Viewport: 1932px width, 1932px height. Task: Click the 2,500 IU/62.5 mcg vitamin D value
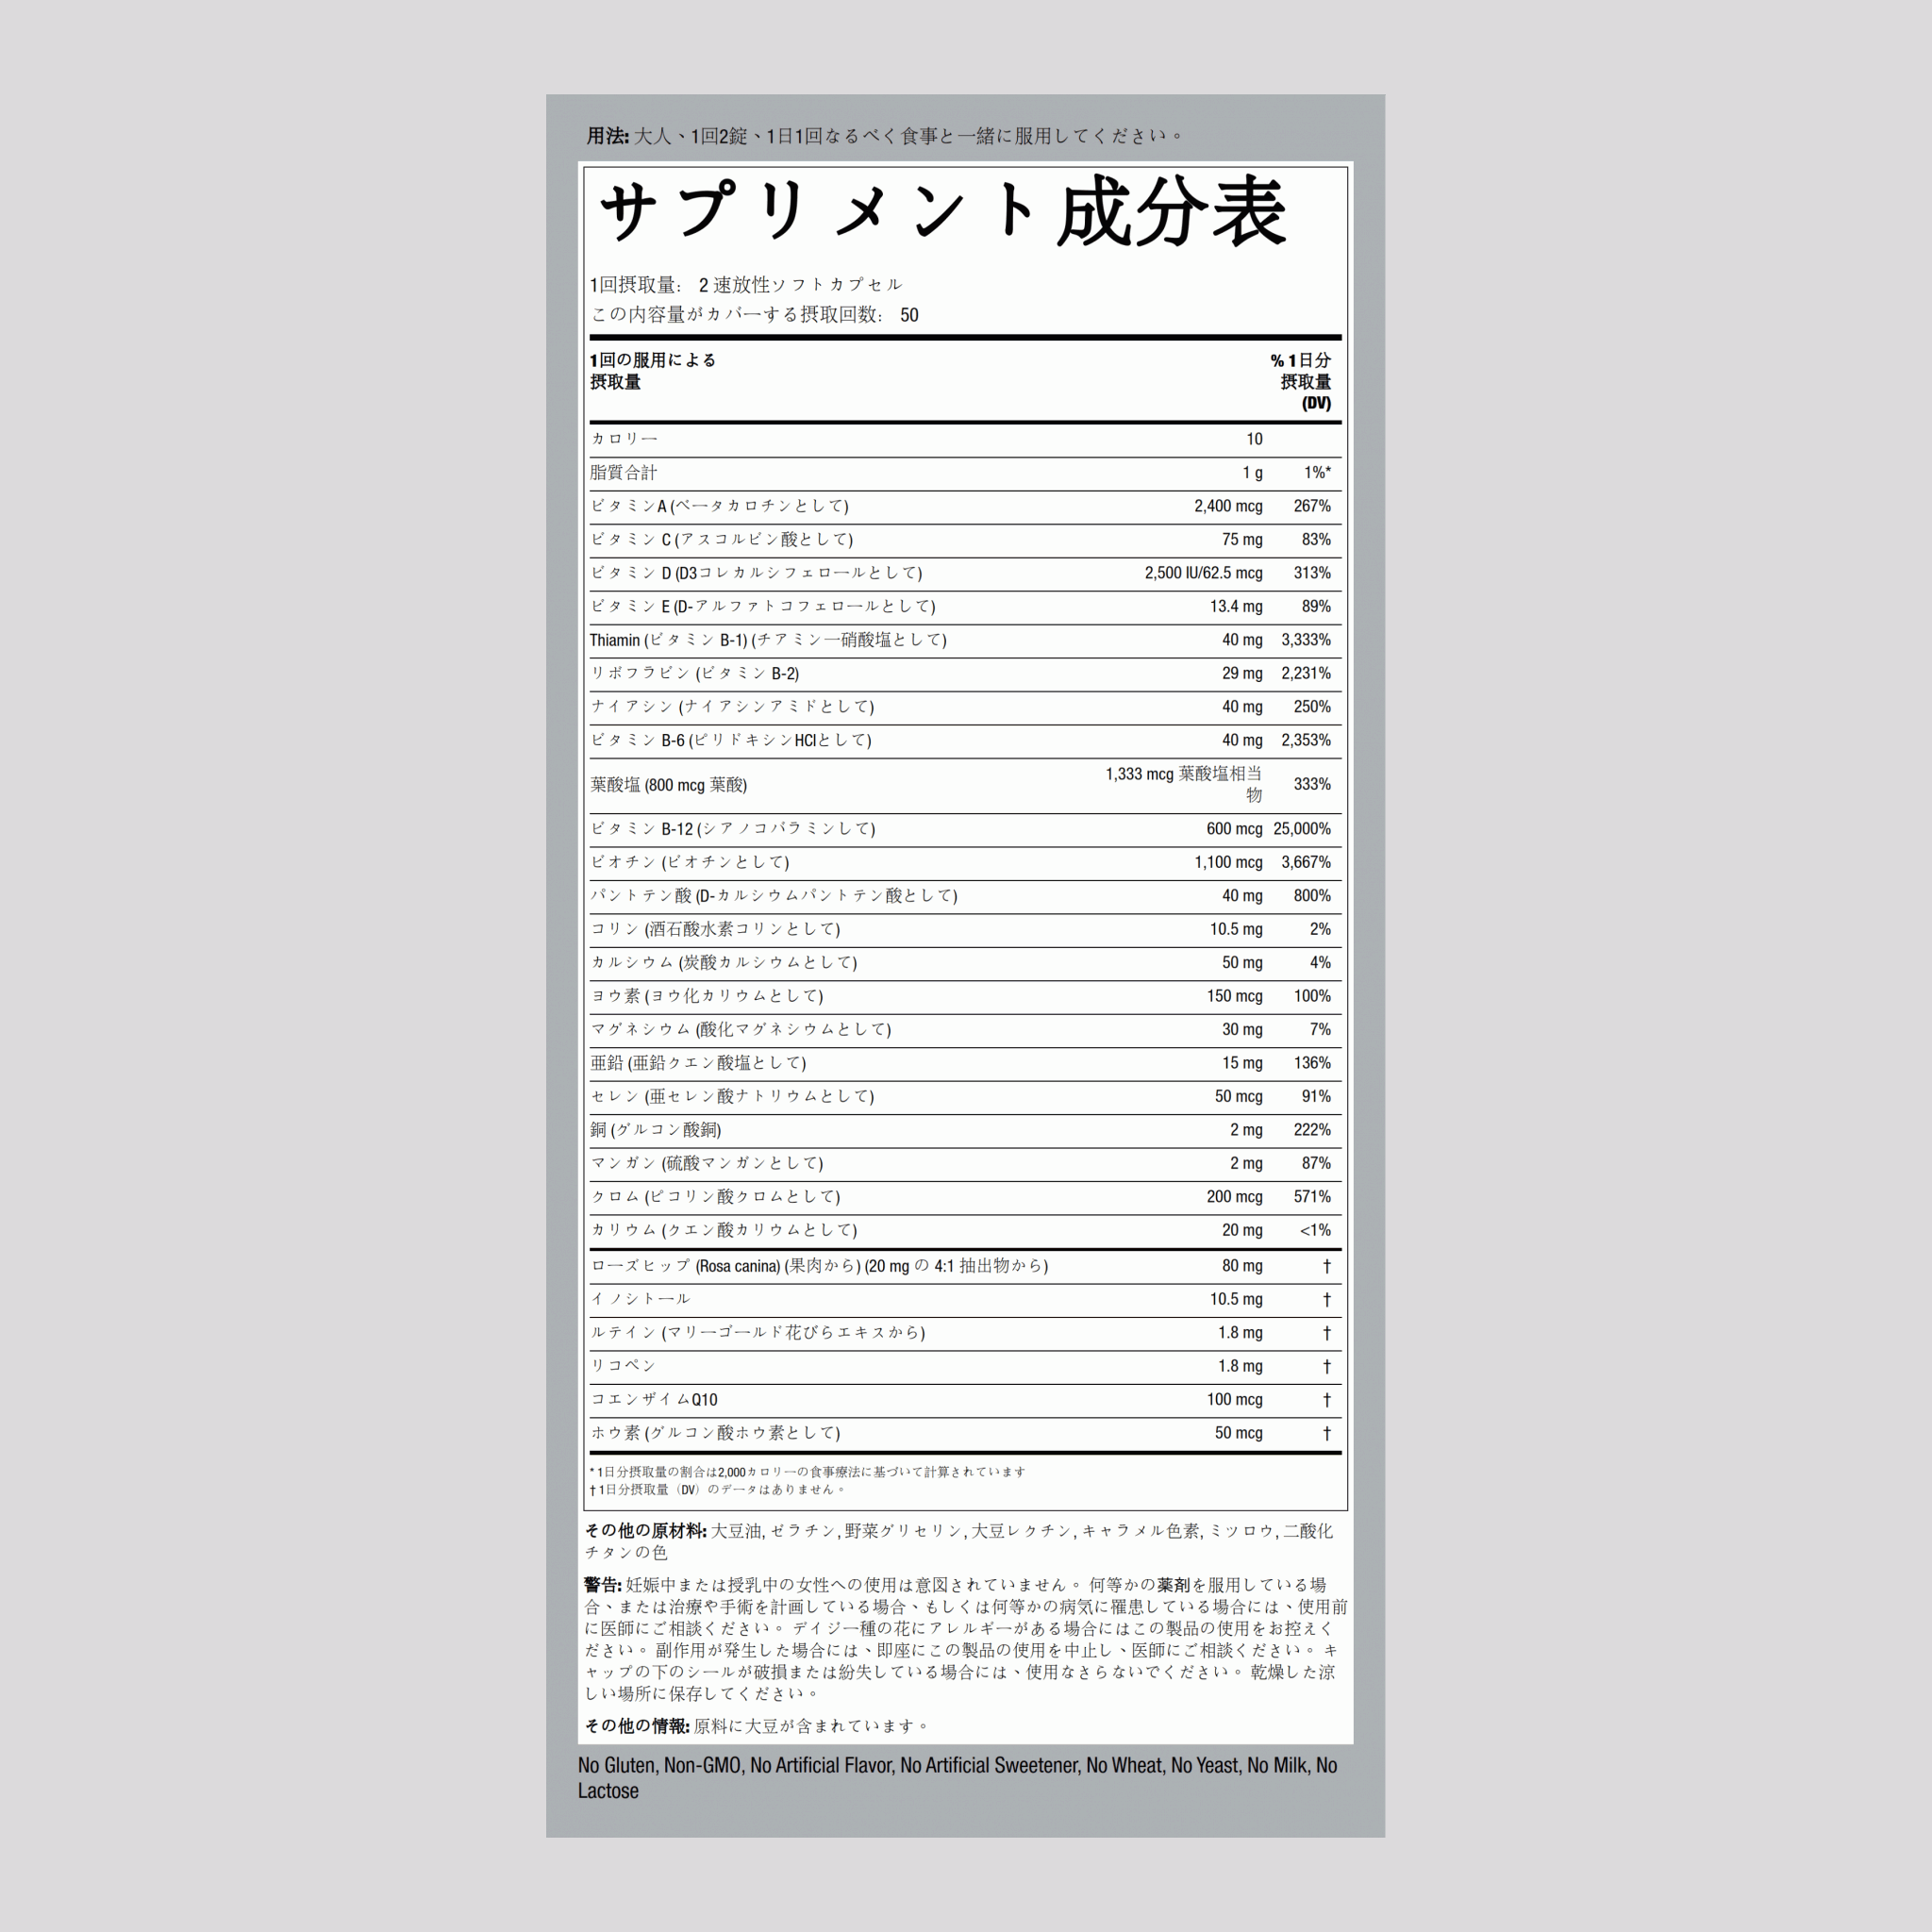click(x=1204, y=573)
